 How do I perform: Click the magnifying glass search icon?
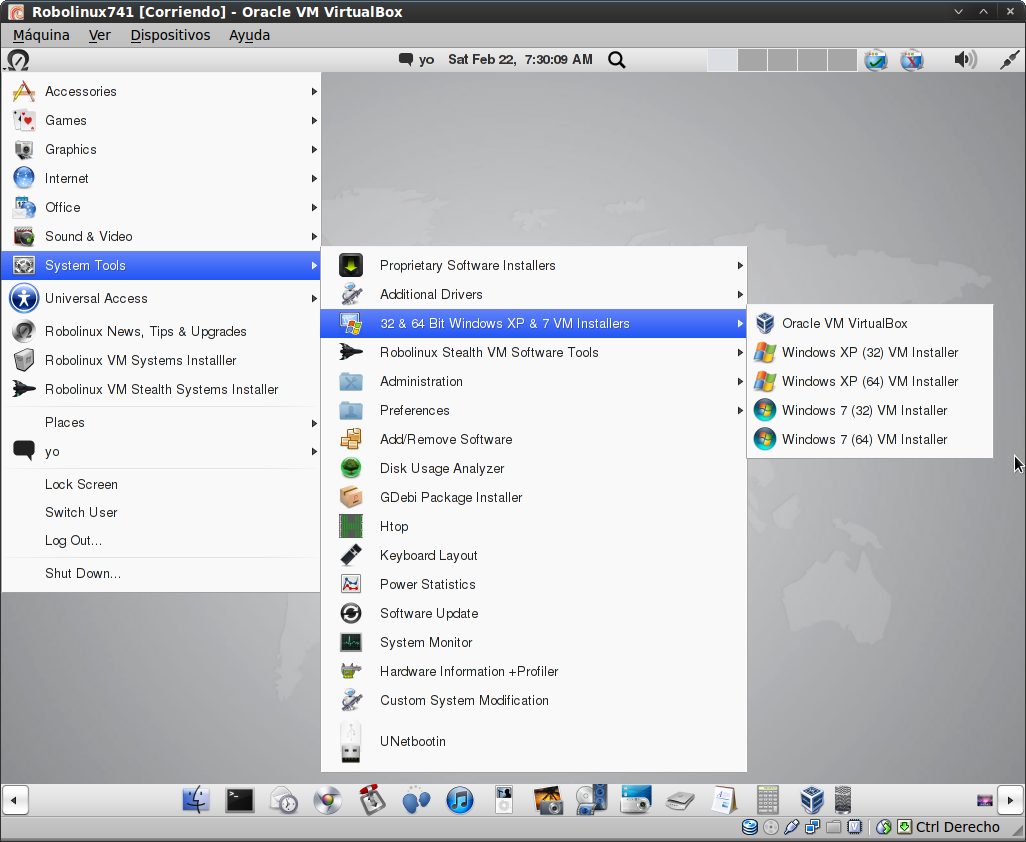click(x=617, y=60)
